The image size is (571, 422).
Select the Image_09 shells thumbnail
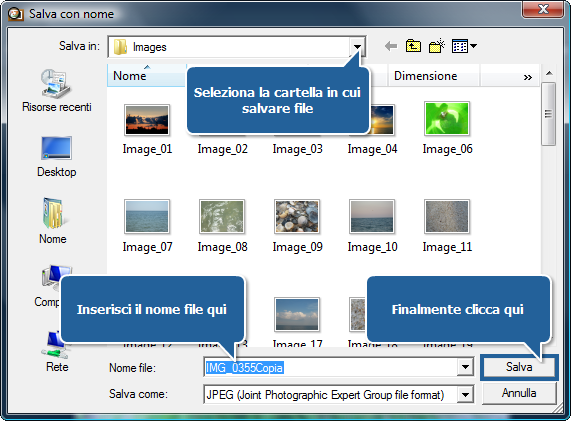point(297,216)
